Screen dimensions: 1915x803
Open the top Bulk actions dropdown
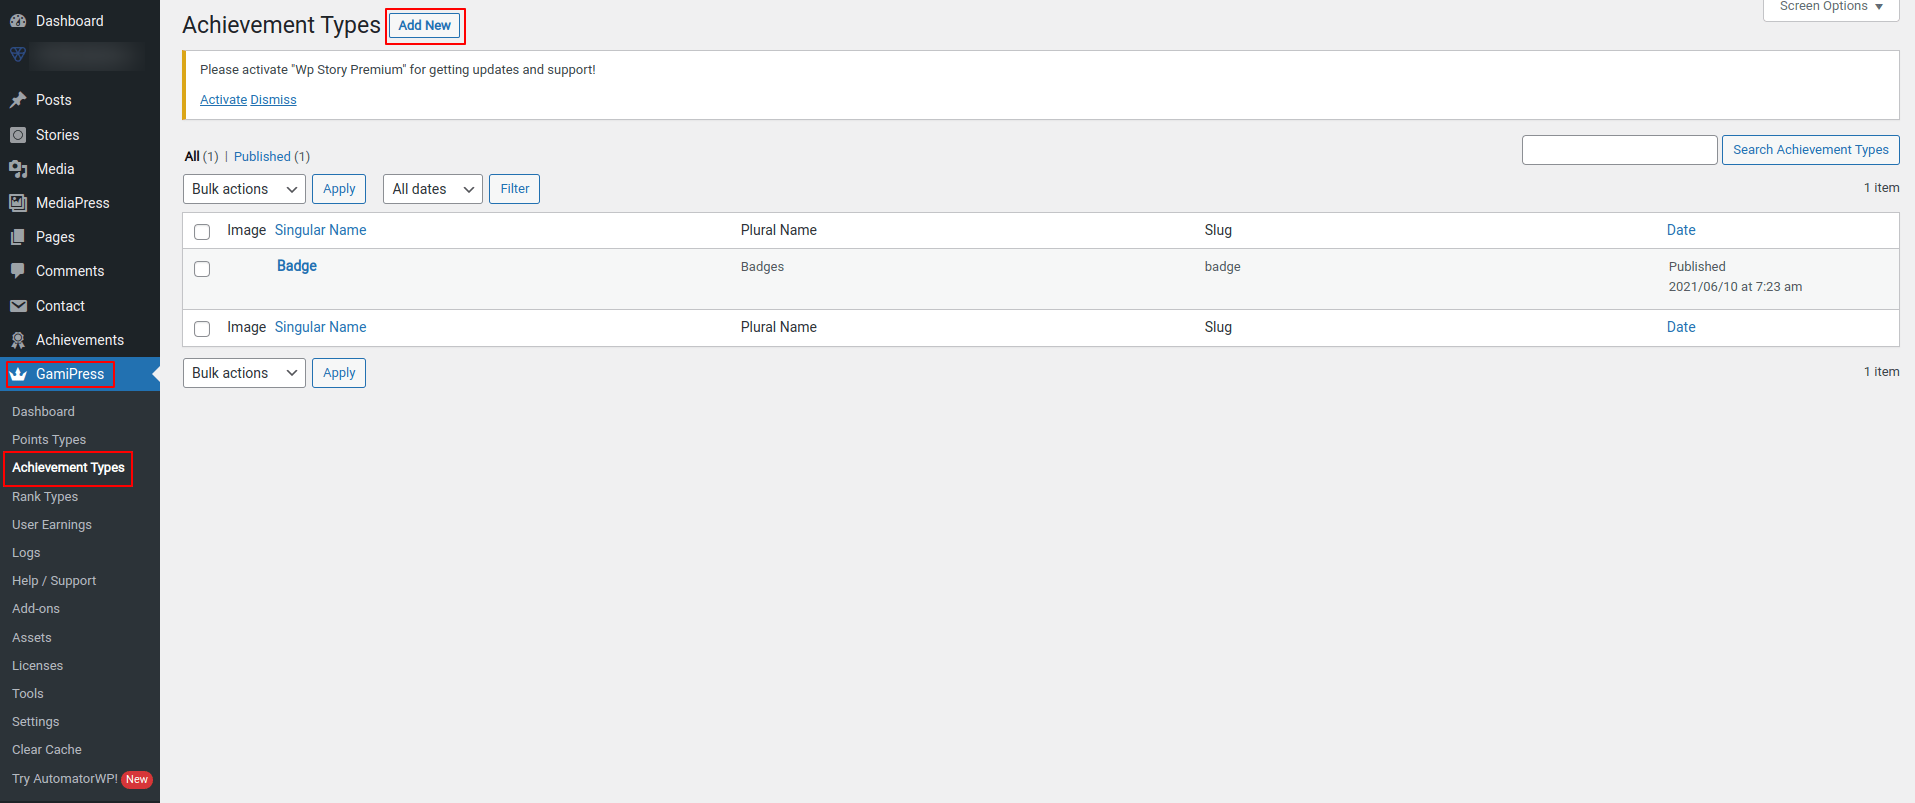coord(244,189)
